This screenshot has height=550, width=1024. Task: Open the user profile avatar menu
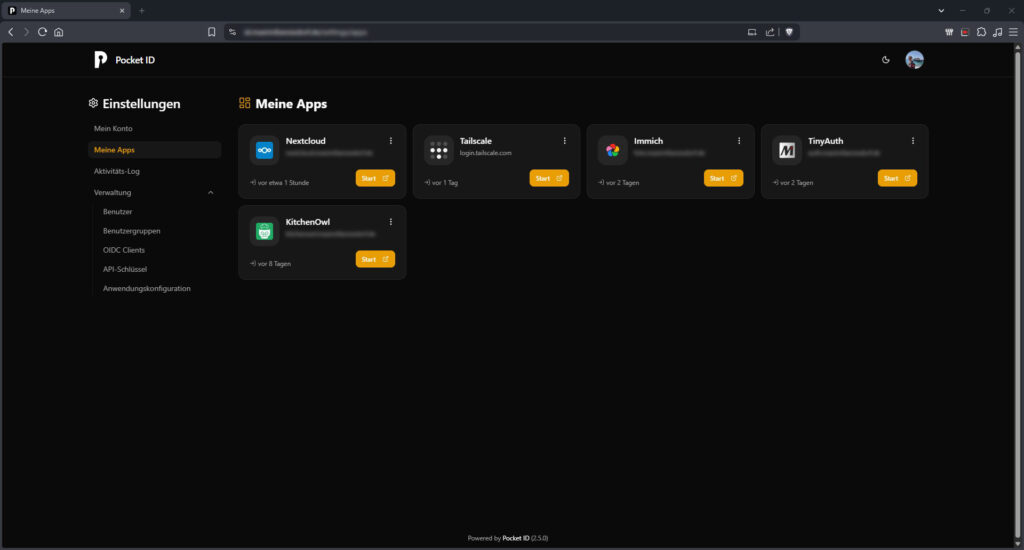tap(914, 60)
